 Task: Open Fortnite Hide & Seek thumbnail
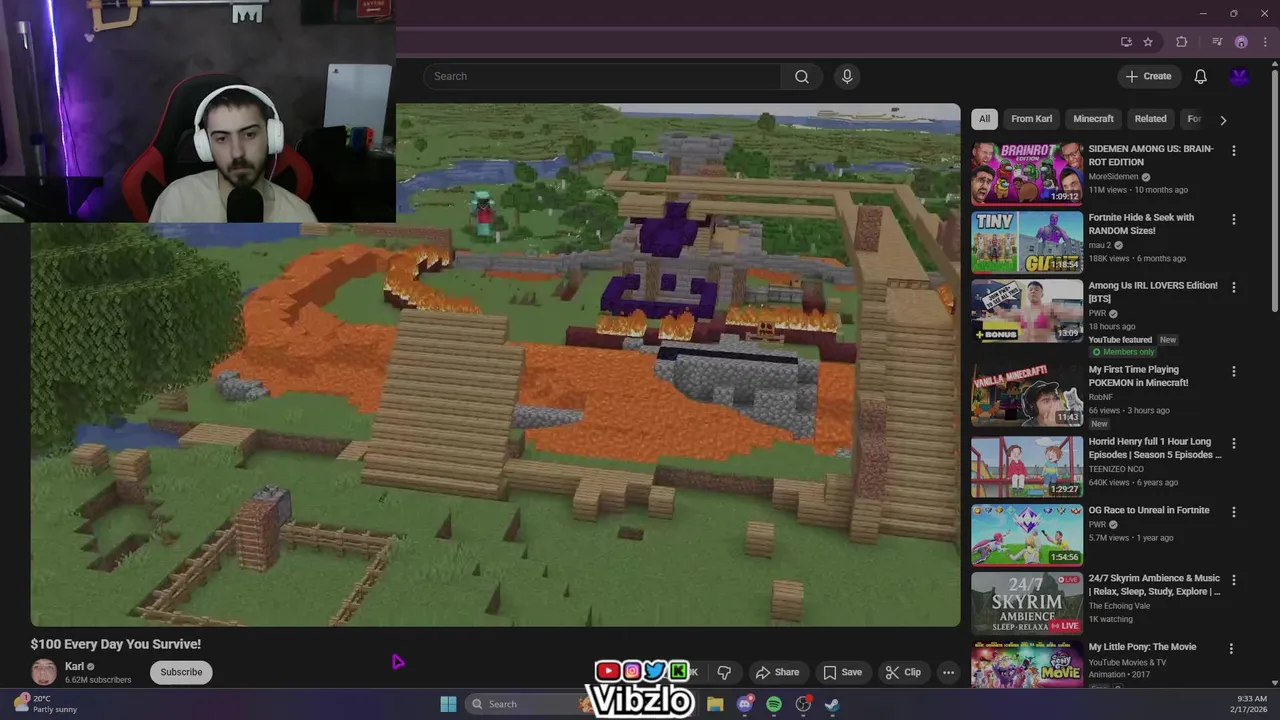(x=1027, y=241)
